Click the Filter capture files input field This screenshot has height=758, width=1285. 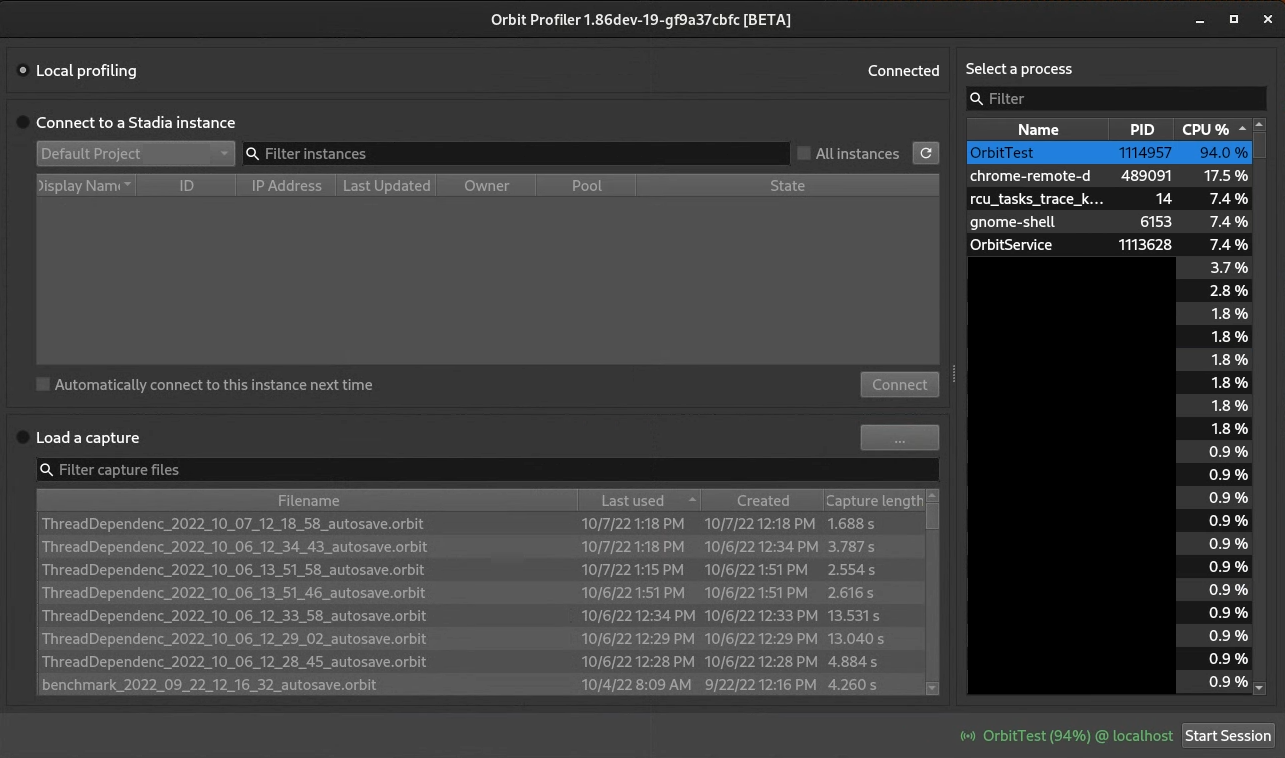click(x=488, y=470)
